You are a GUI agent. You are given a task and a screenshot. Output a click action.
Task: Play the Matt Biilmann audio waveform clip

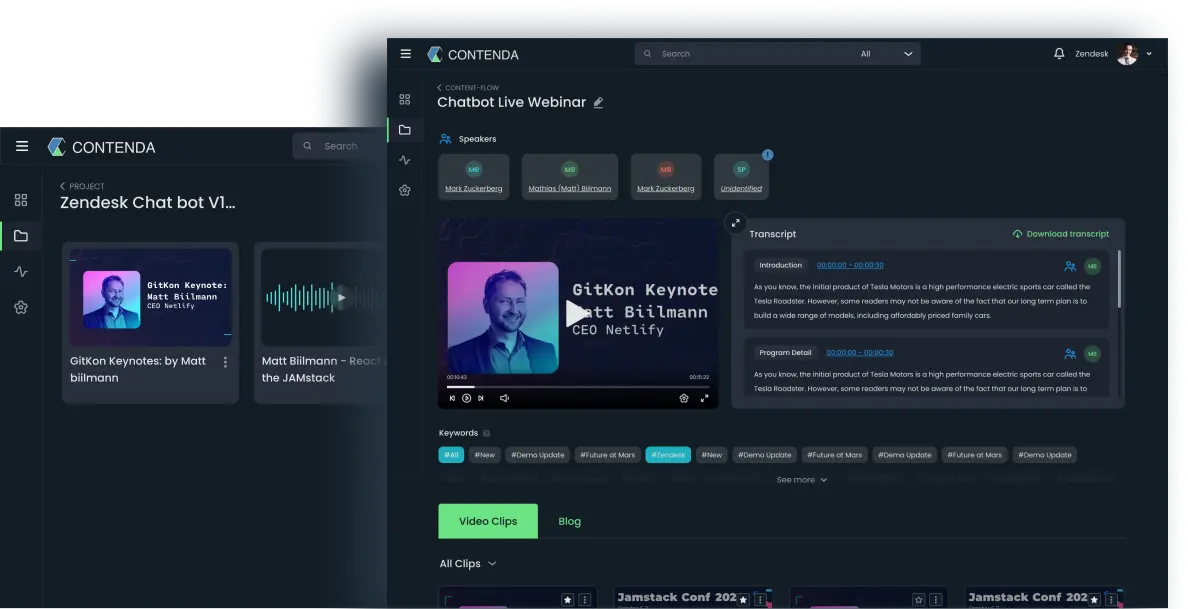click(341, 297)
